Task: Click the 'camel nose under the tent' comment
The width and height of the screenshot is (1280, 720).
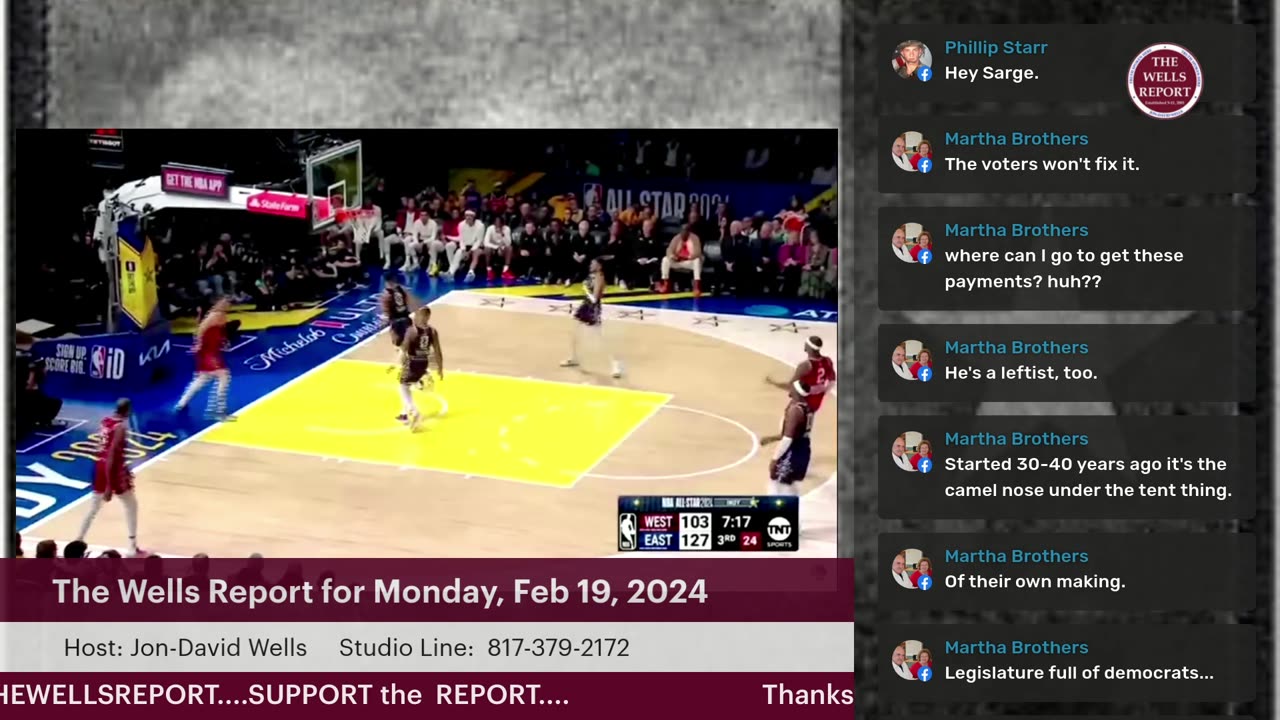Action: click(x=1088, y=477)
